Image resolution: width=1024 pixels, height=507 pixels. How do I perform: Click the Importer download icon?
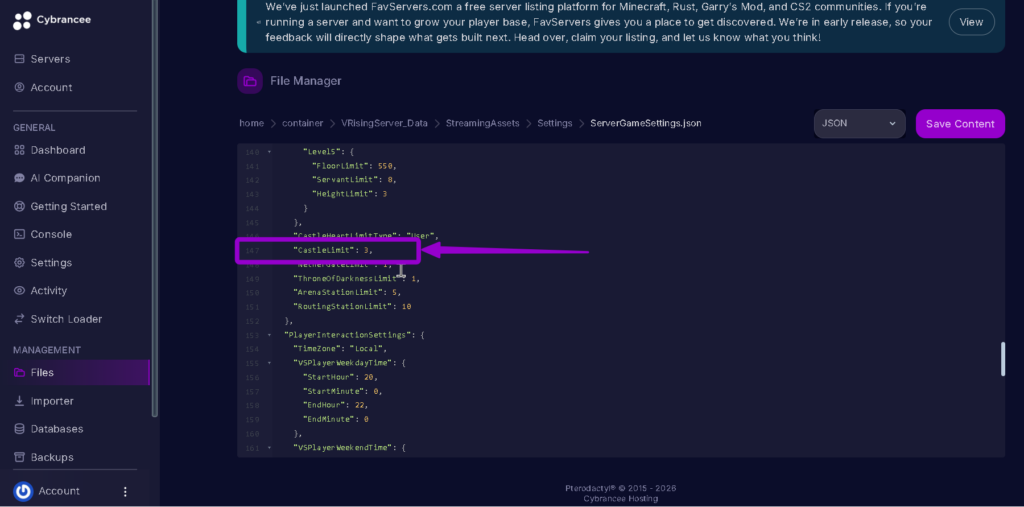click(x=20, y=401)
